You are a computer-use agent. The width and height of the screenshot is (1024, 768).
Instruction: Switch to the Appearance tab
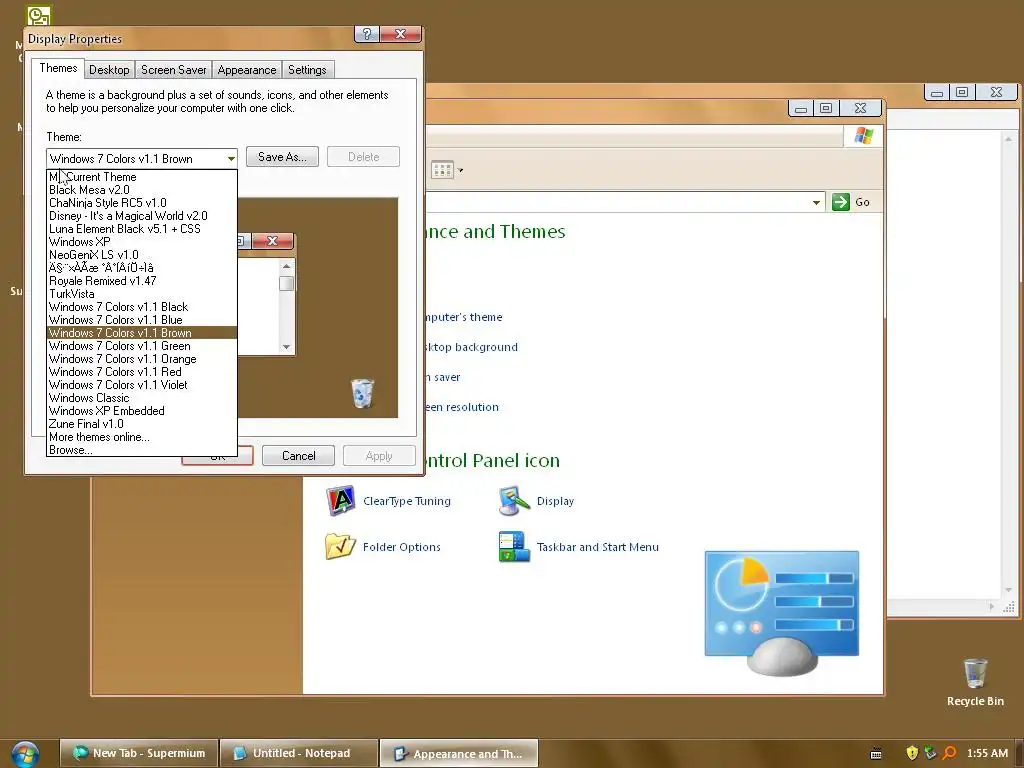(247, 70)
